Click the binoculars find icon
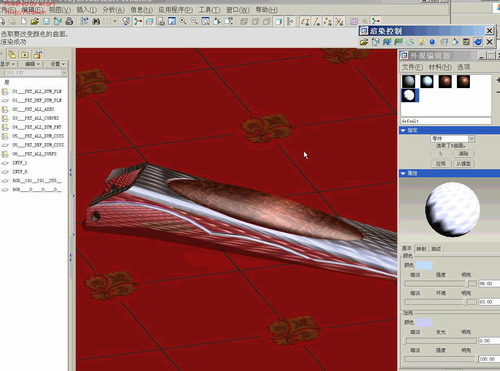The image size is (500, 371). point(96,22)
